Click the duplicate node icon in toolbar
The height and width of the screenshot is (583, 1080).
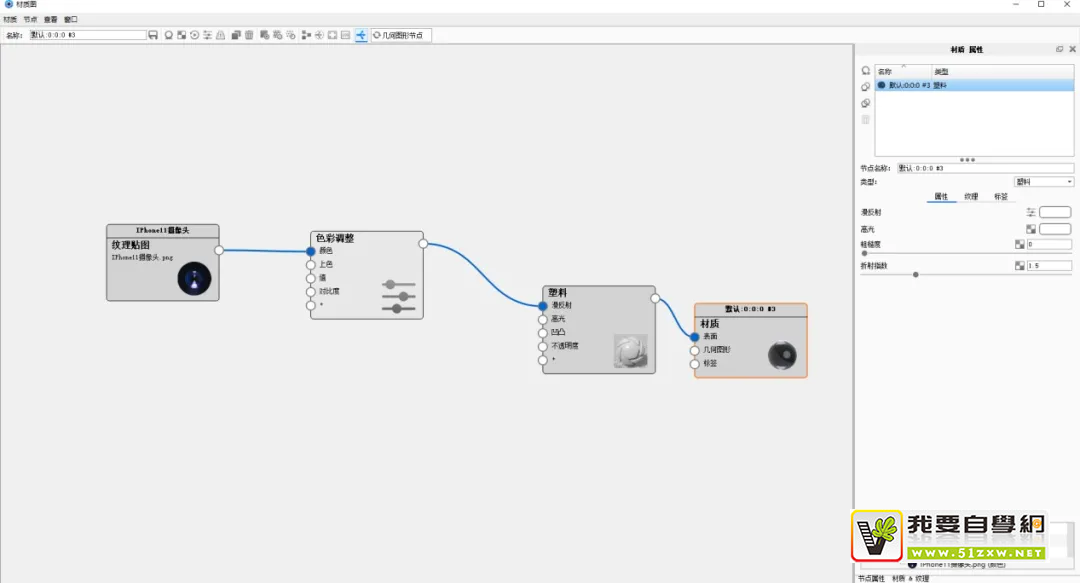click(236, 35)
